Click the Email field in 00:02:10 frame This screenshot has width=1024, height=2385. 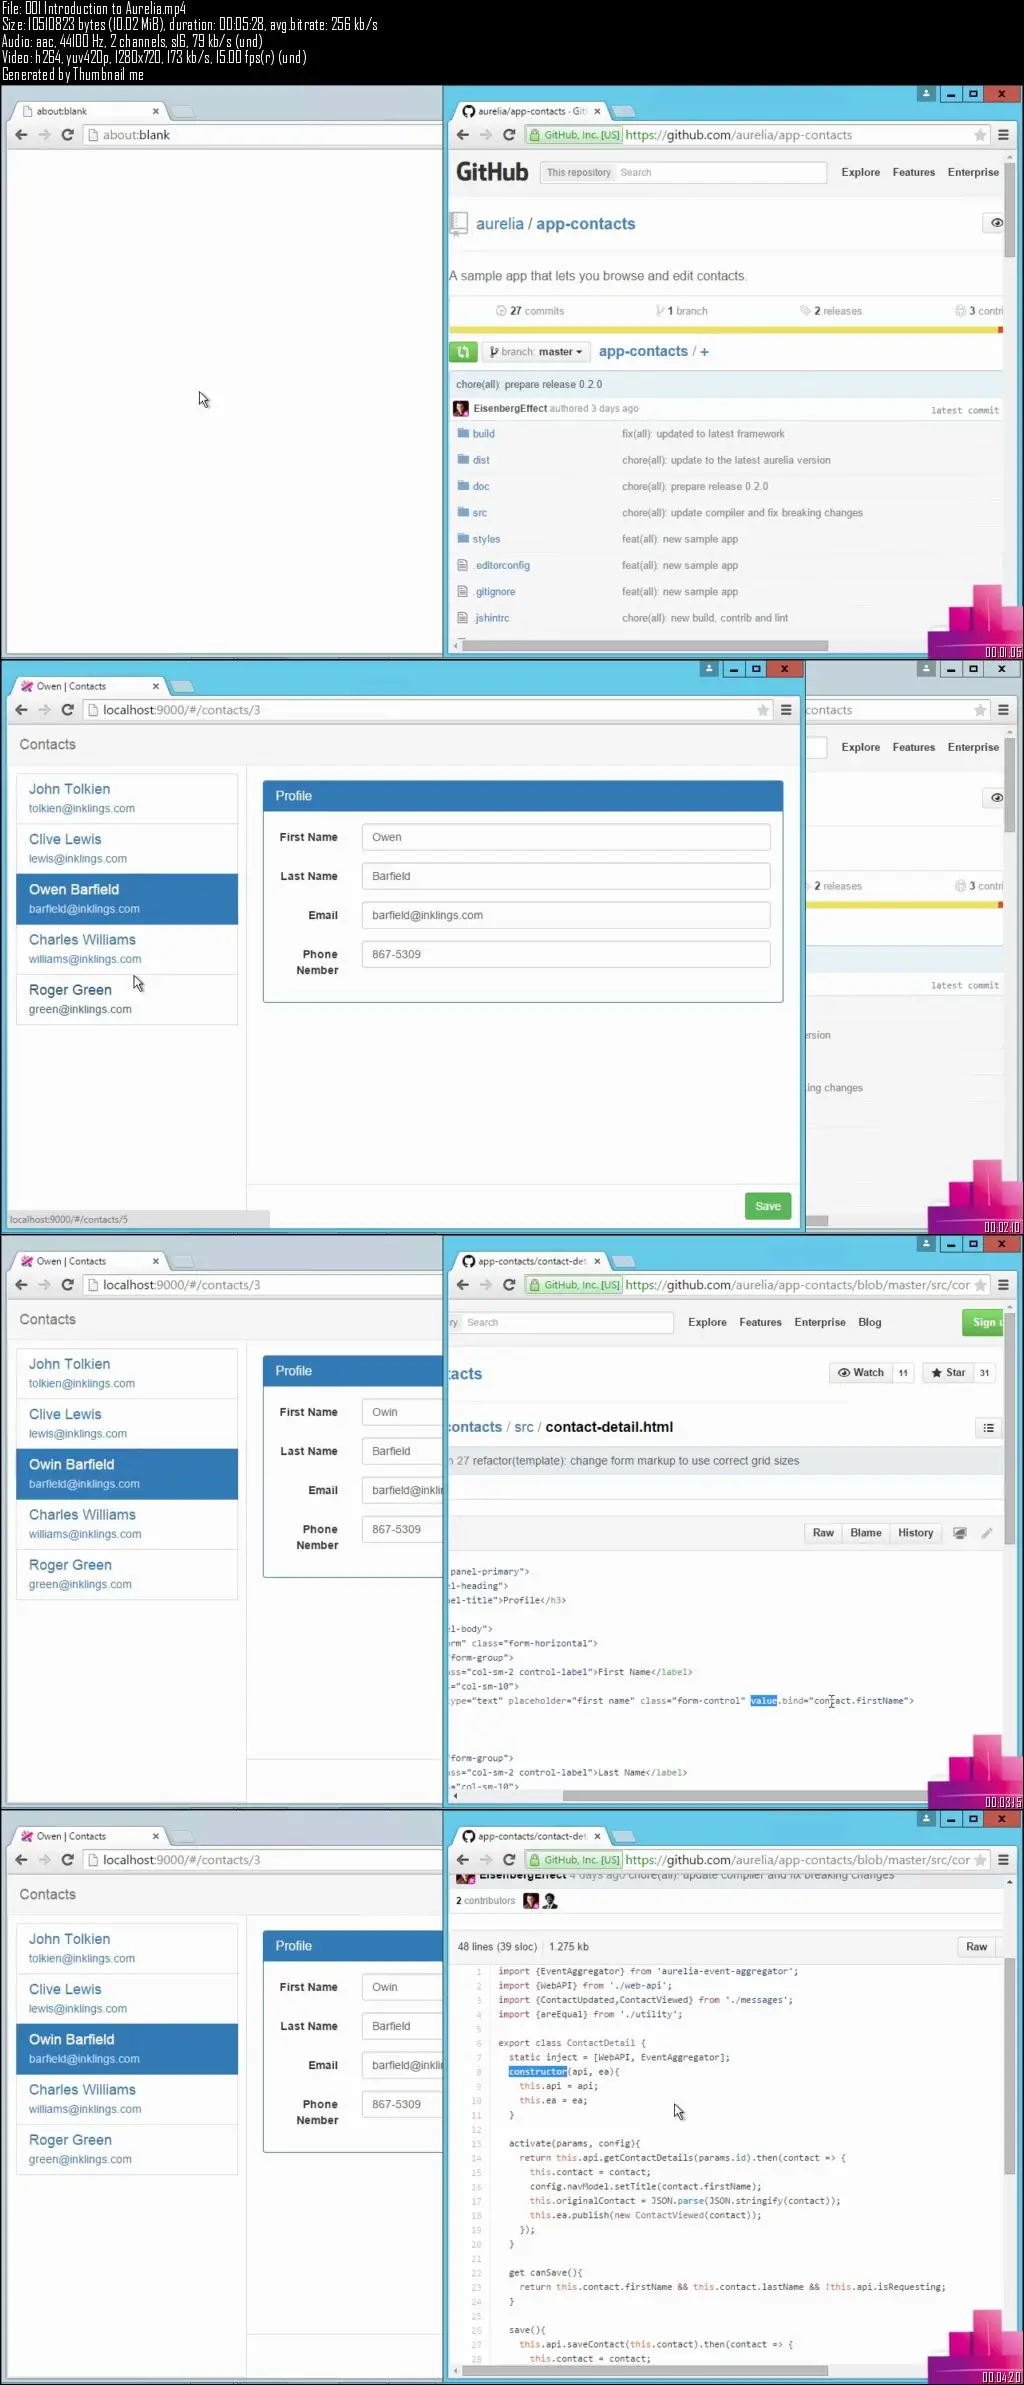click(566, 916)
